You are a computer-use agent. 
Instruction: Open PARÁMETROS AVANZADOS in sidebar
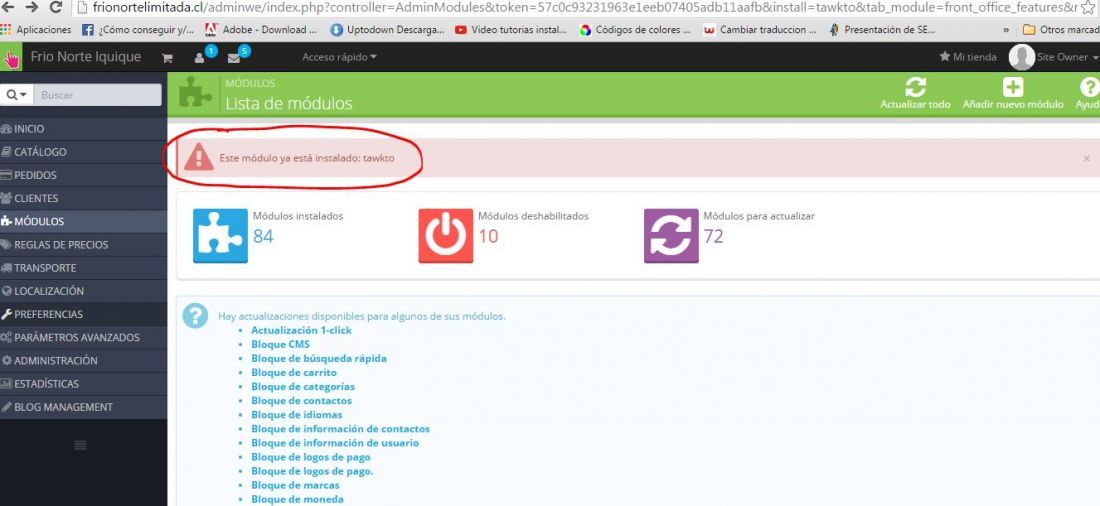83,338
